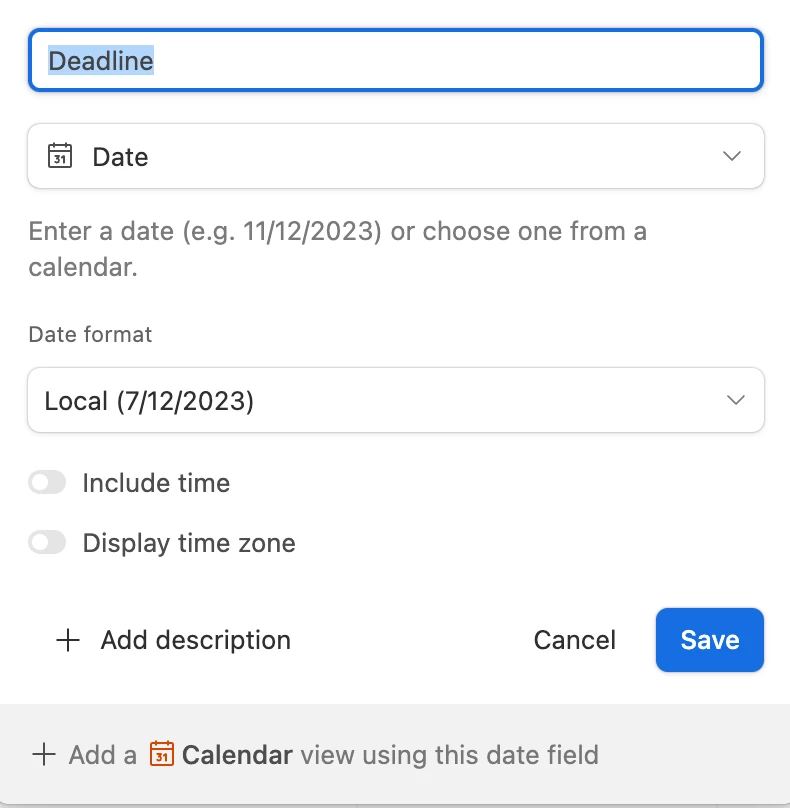790x808 pixels.
Task: Click the orange Calendar view icon
Action: pyautogui.click(x=162, y=754)
